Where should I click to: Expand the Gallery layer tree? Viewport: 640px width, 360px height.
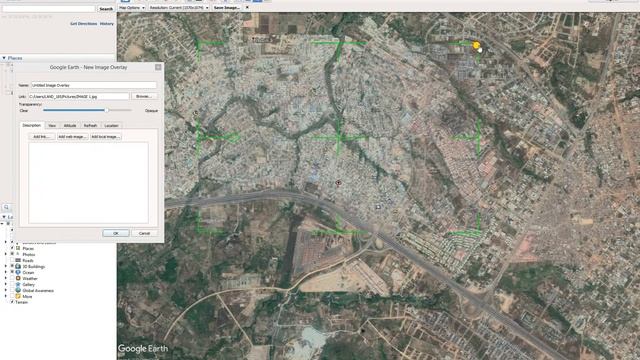pyautogui.click(x=6, y=284)
